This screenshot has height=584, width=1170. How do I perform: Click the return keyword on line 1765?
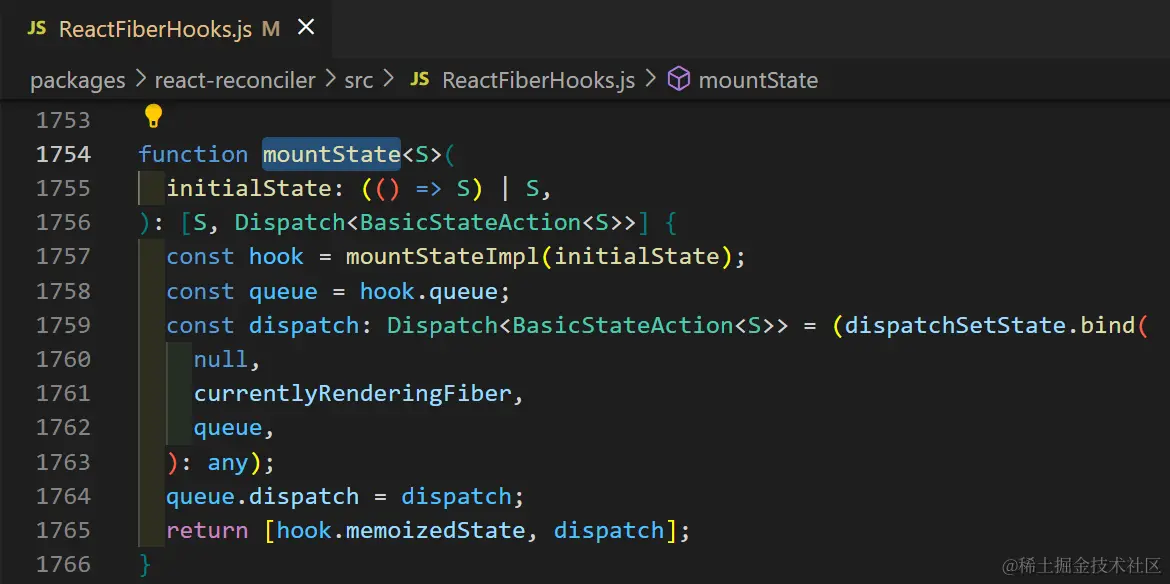207,530
